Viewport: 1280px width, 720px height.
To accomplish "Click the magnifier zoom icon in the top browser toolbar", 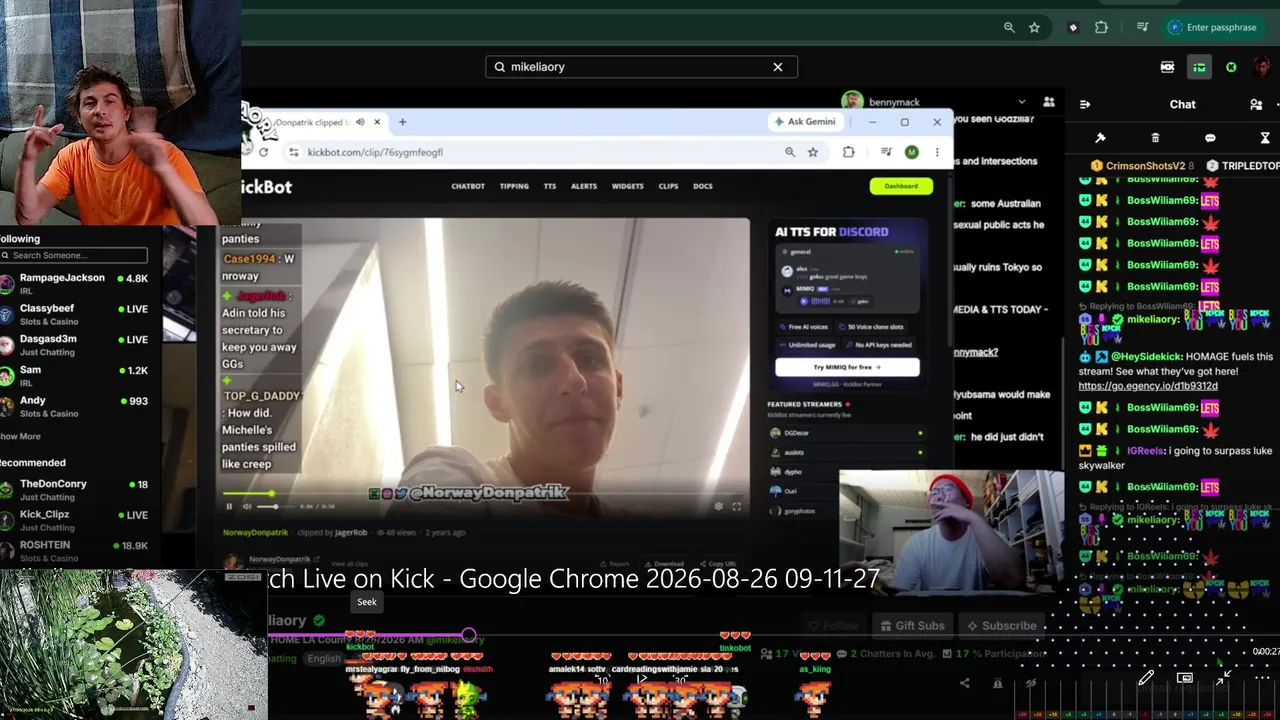I will click(1009, 28).
